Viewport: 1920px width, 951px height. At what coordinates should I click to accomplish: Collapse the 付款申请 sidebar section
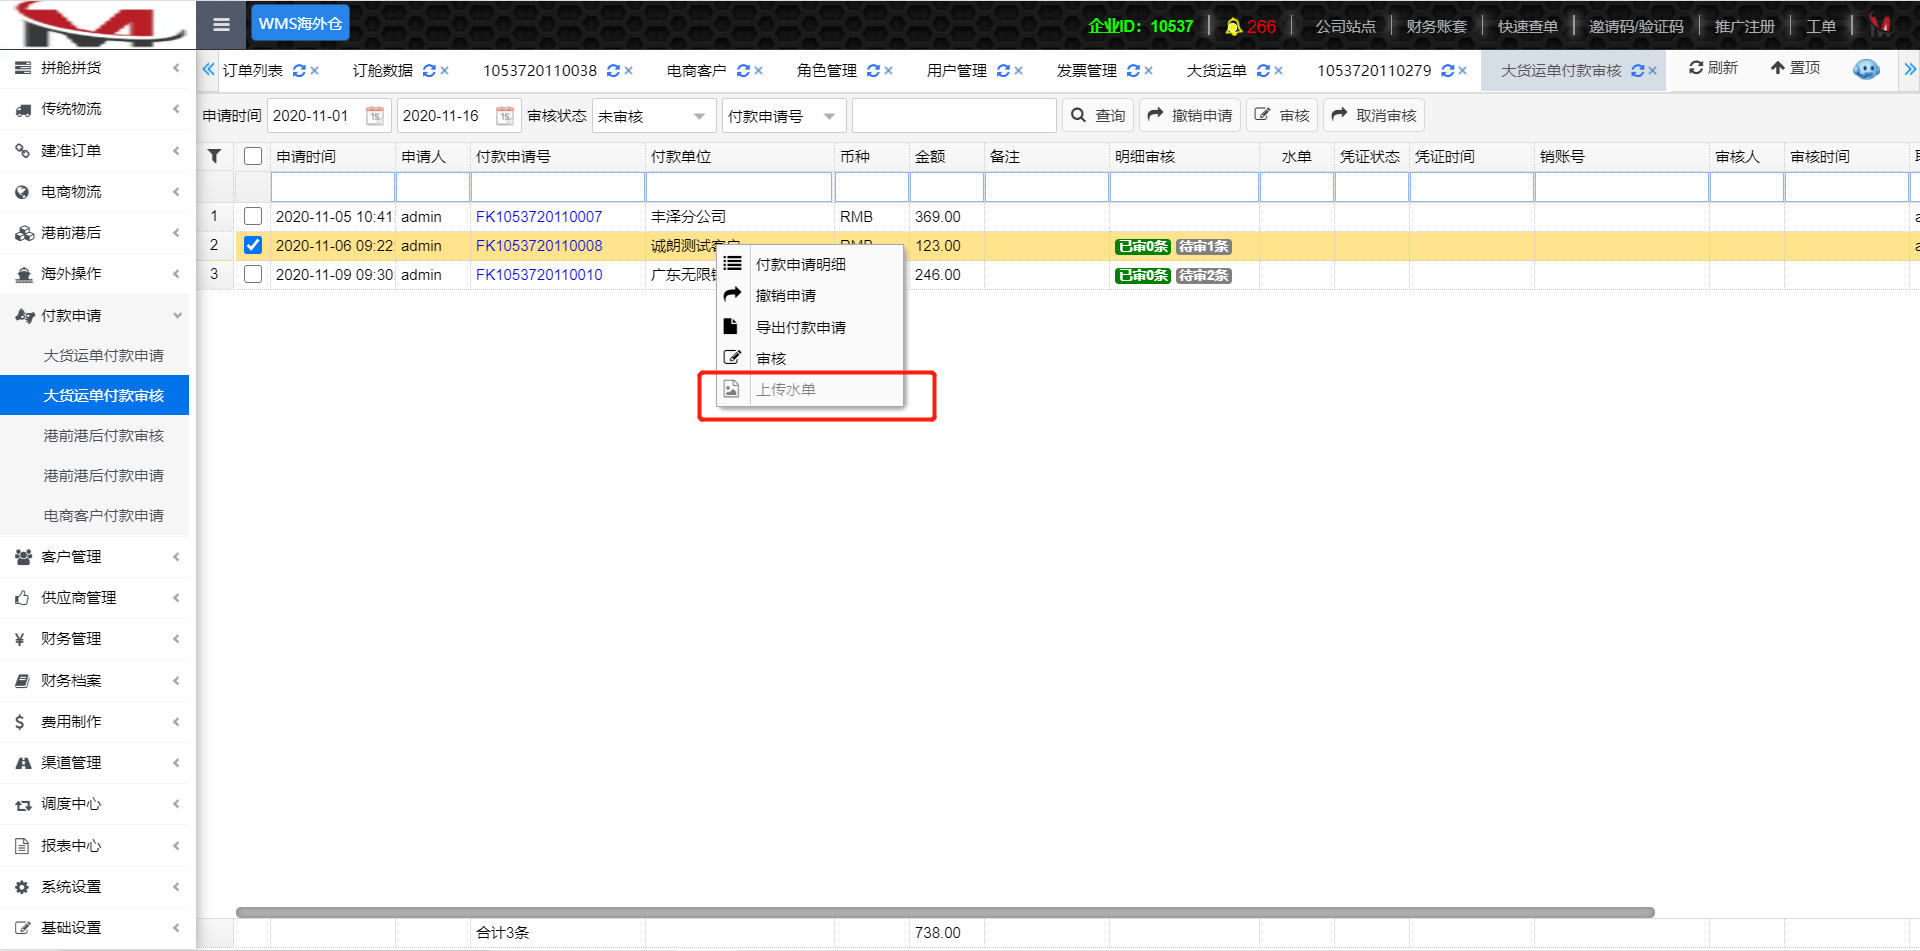(x=177, y=316)
